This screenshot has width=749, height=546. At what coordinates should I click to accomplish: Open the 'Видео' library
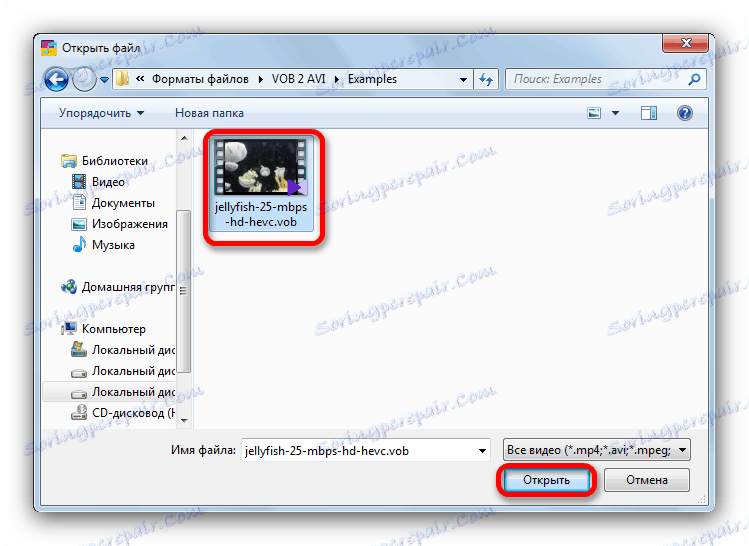[x=108, y=182]
